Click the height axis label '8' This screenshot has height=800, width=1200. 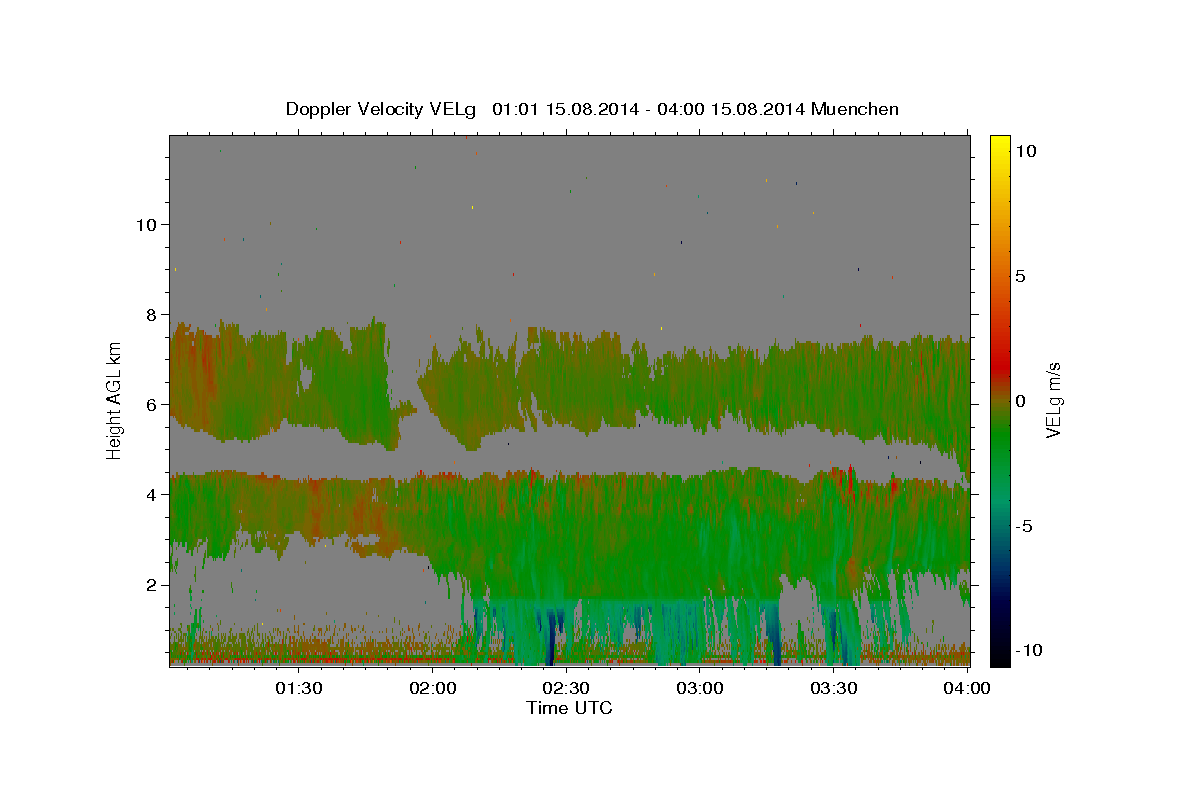point(152,314)
